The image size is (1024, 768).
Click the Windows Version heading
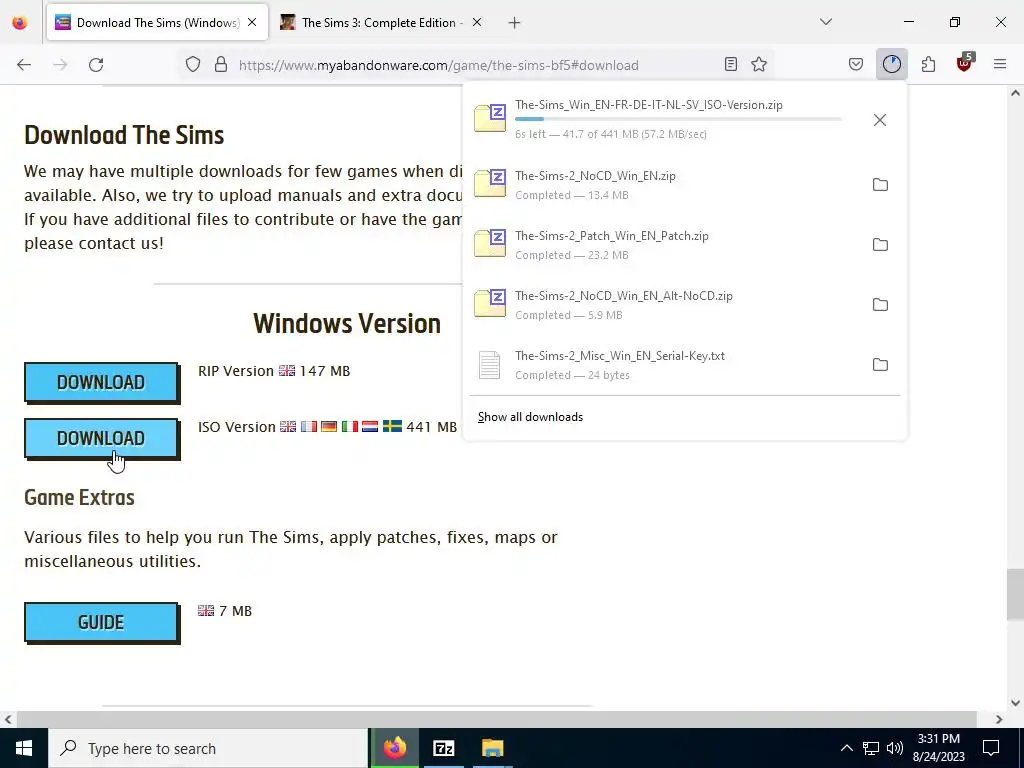tap(347, 323)
